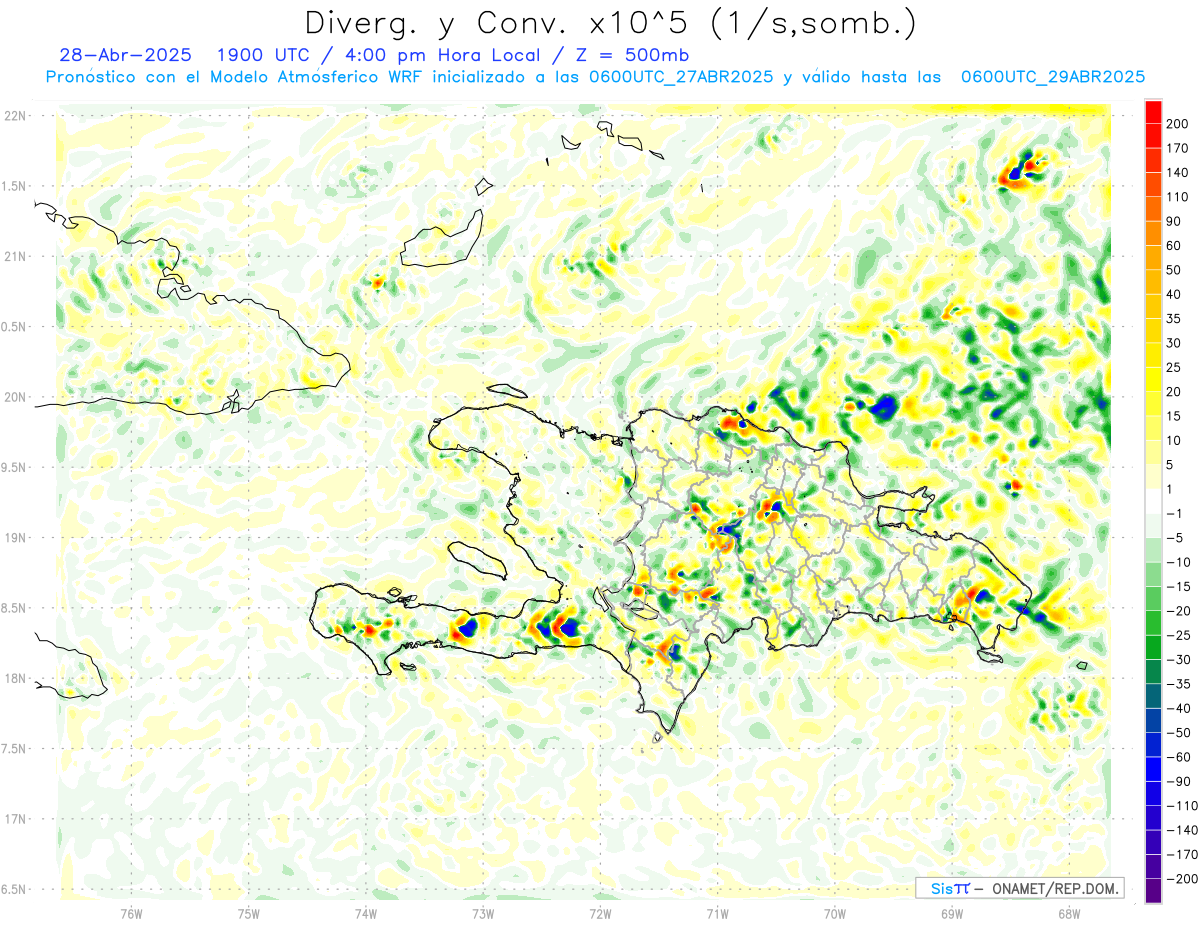The width and height of the screenshot is (1200, 927).
Task: Pick orange swatch between 60 and 50
Action: click(1154, 258)
